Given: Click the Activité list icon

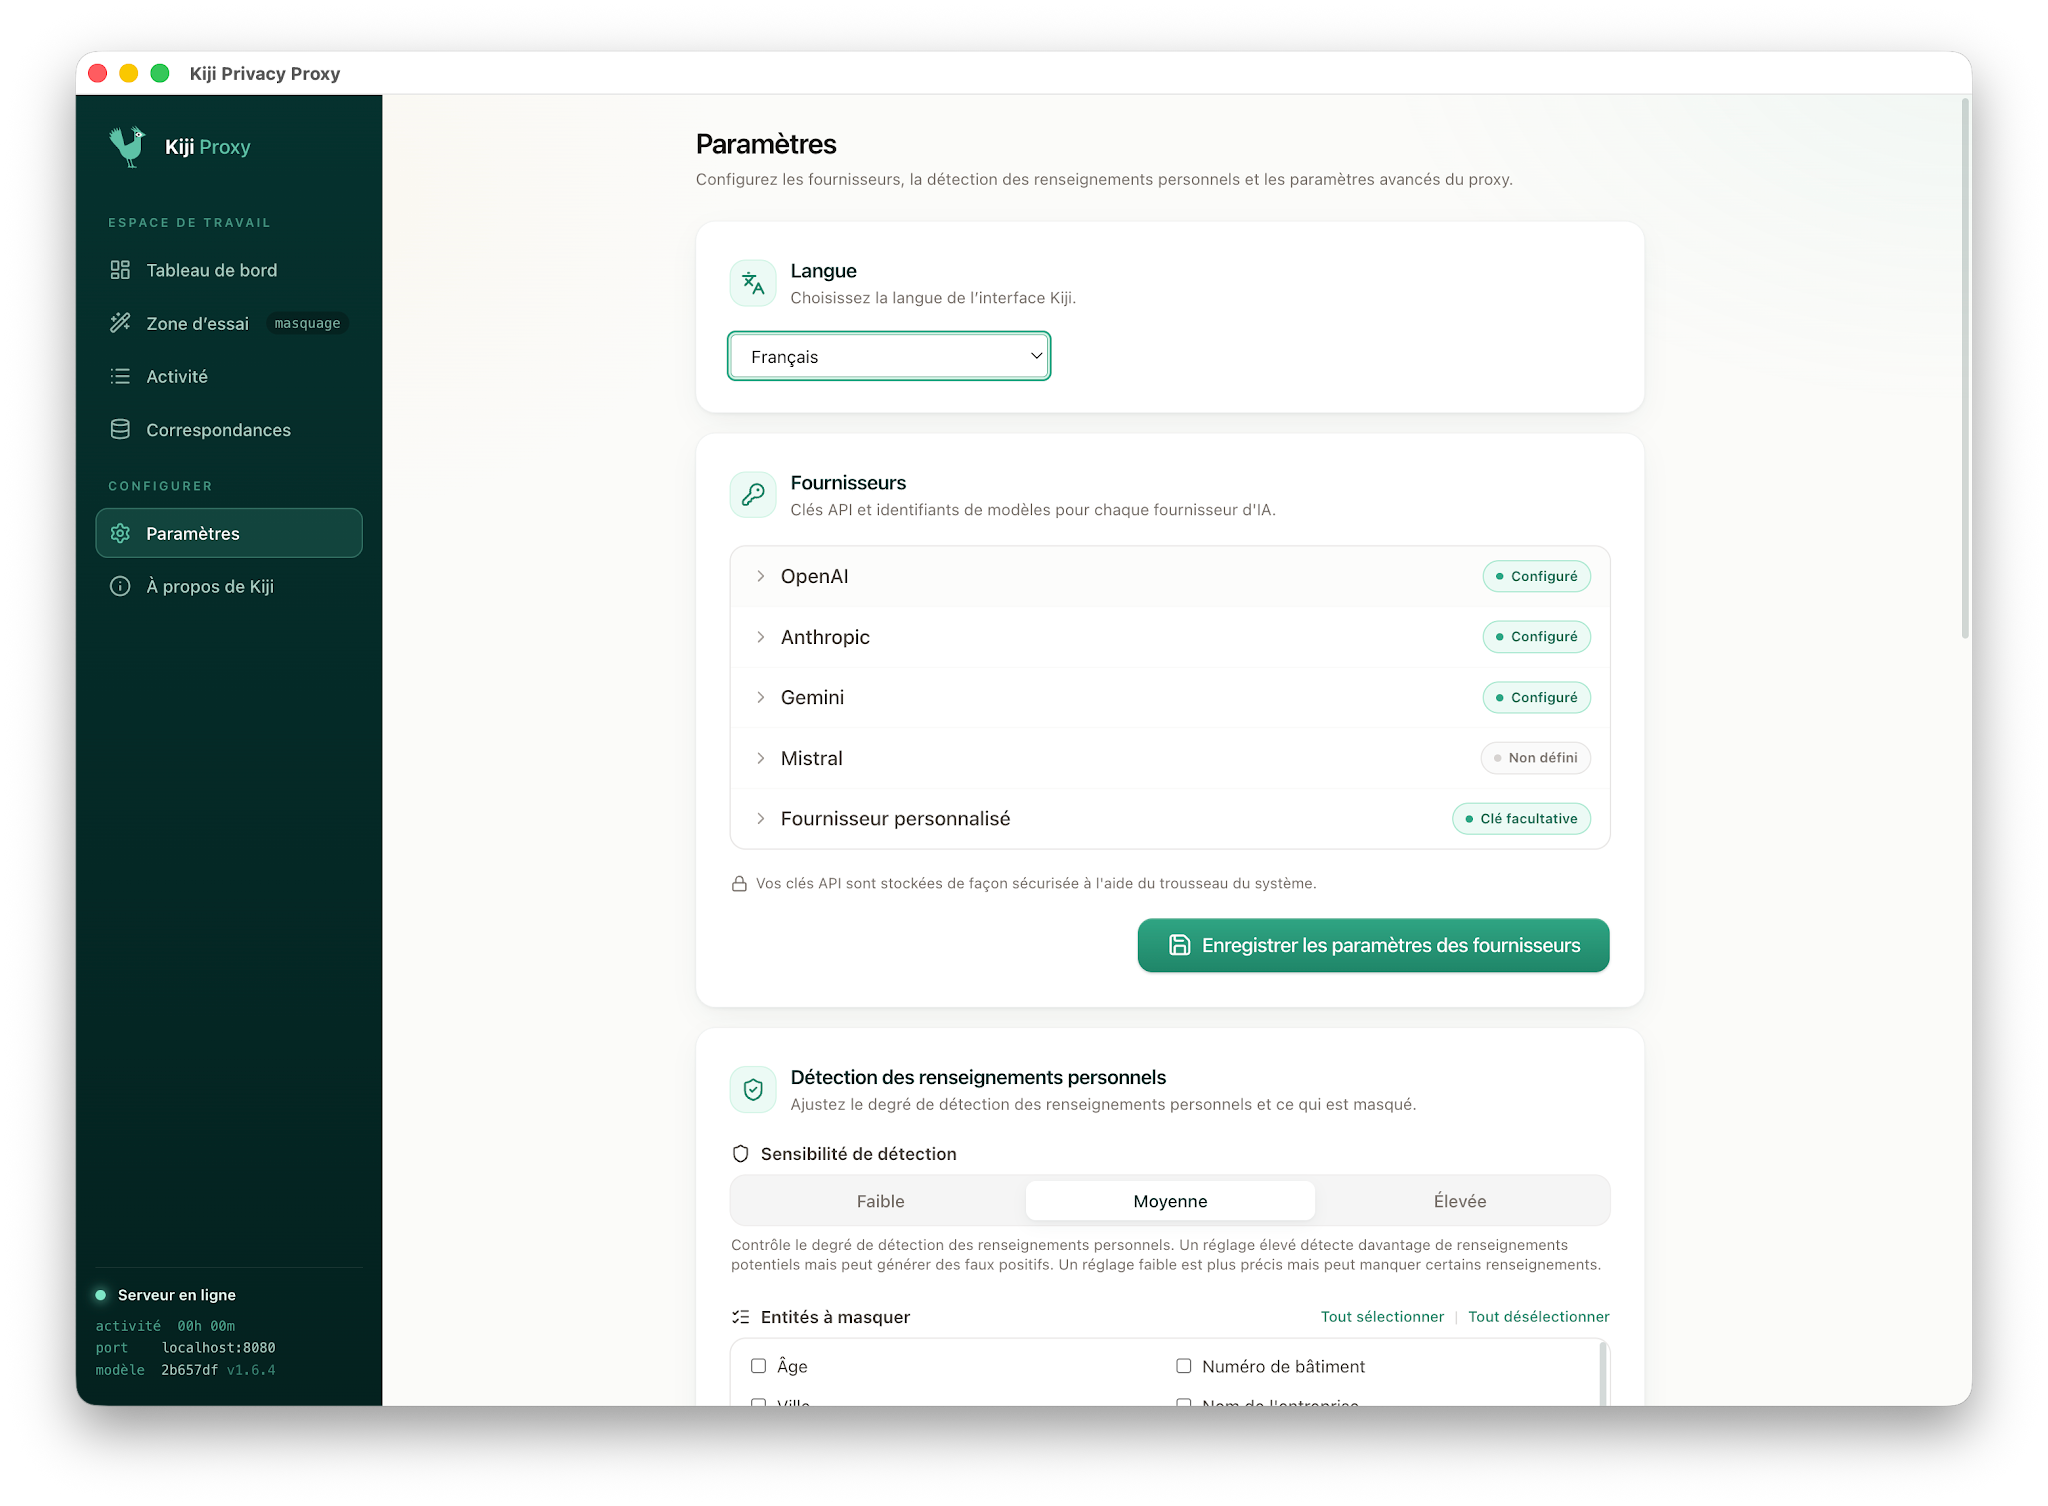Looking at the screenshot, I should pyautogui.click(x=120, y=376).
